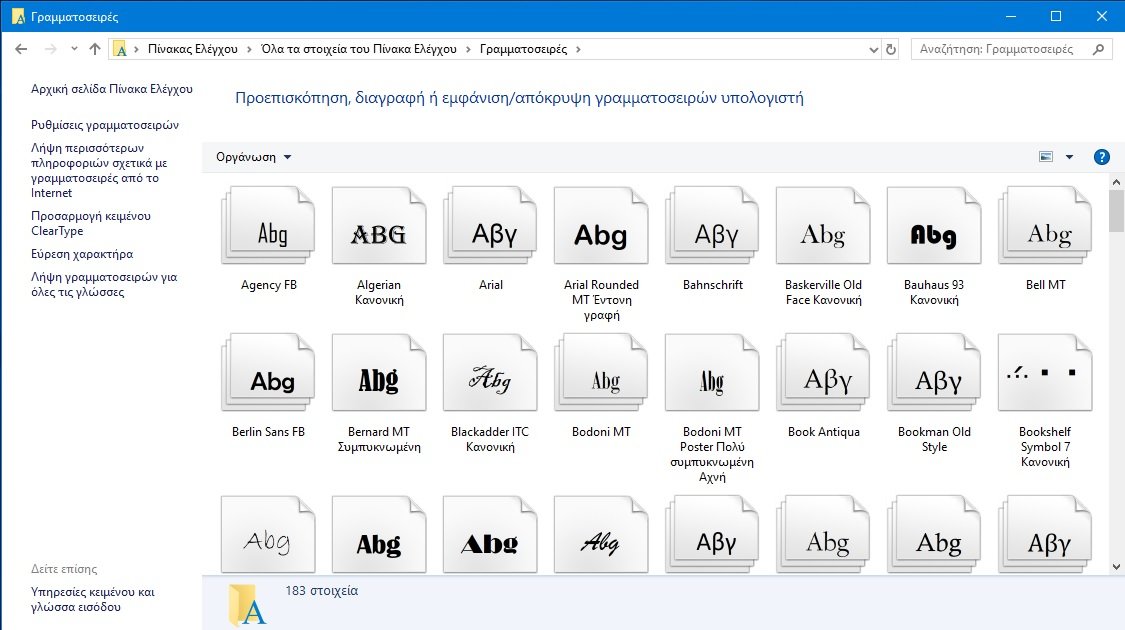Click the Back navigation arrow

[22, 49]
